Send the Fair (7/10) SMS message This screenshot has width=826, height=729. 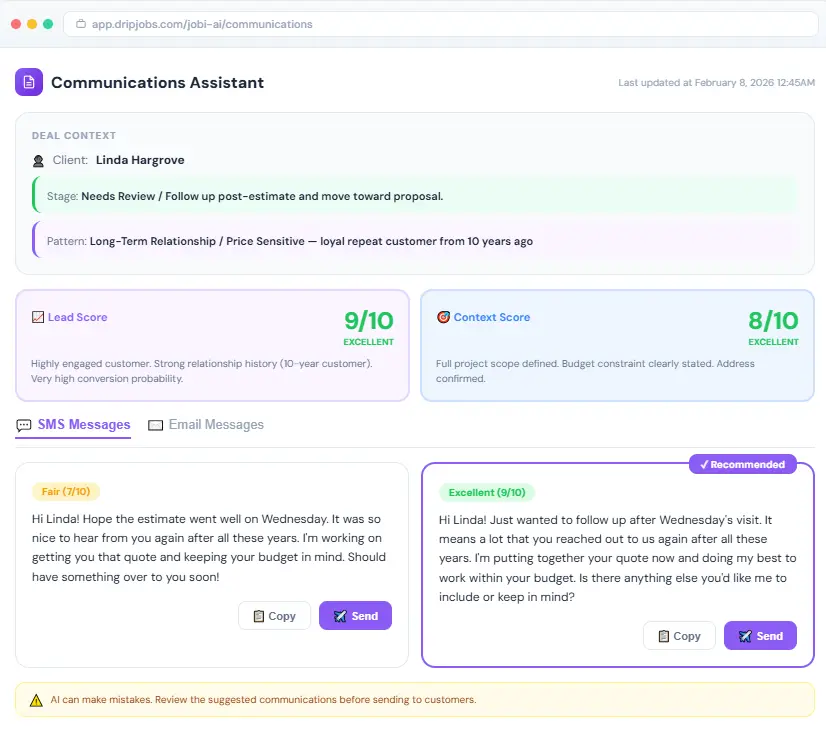point(355,616)
